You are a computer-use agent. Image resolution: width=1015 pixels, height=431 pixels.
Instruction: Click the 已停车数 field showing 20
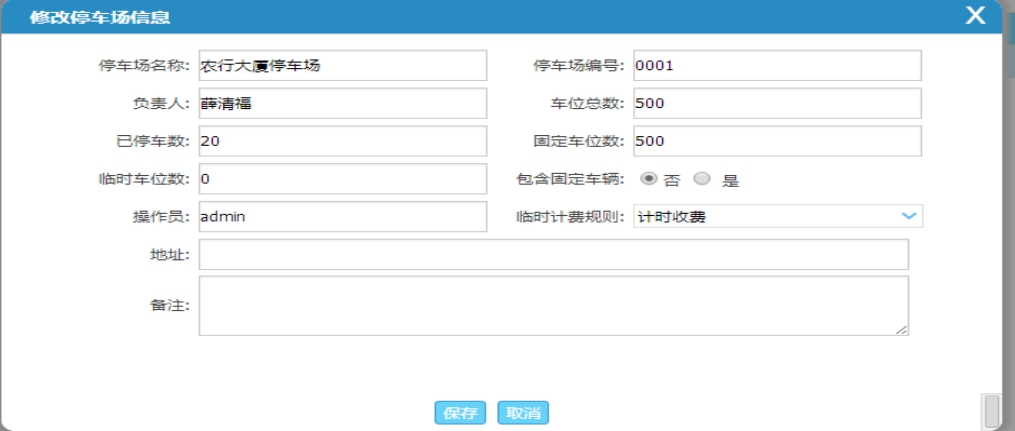342,141
